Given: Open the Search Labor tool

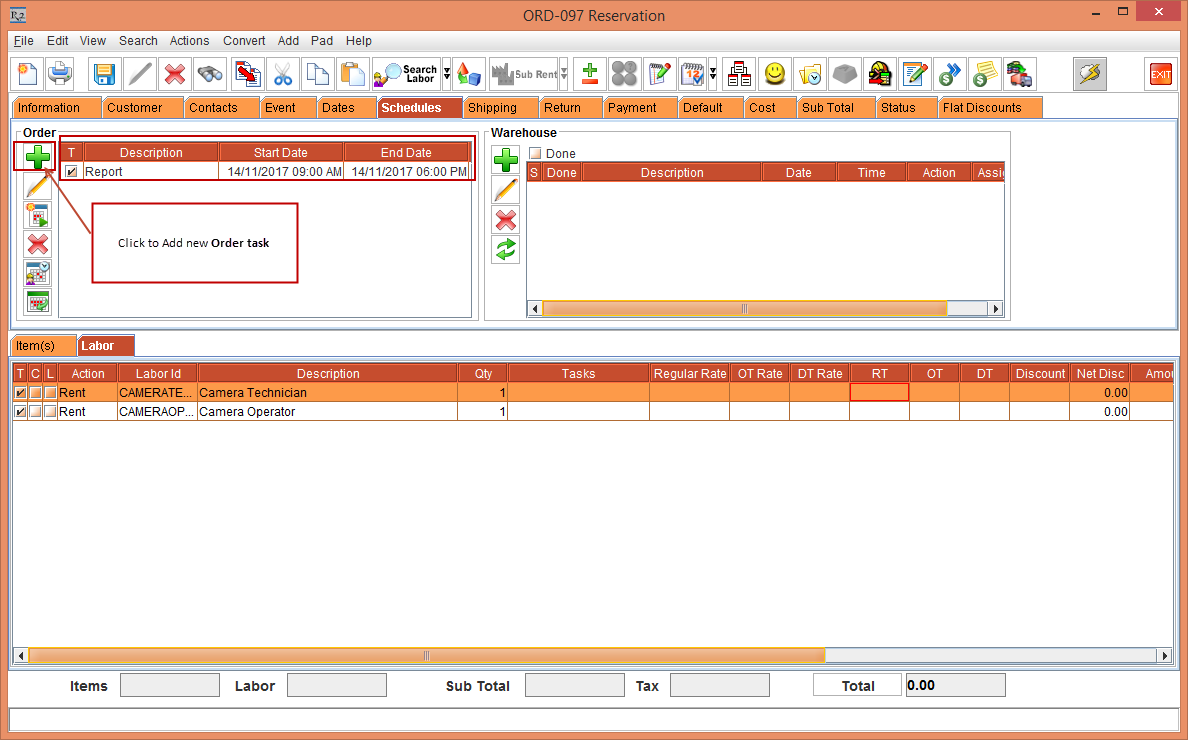Looking at the screenshot, I should 405,73.
